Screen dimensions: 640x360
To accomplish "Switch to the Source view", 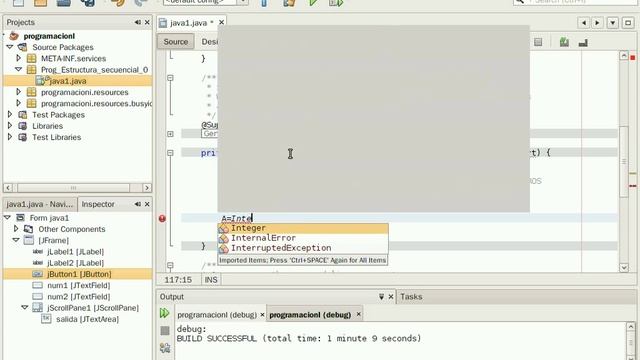I will (x=176, y=42).
